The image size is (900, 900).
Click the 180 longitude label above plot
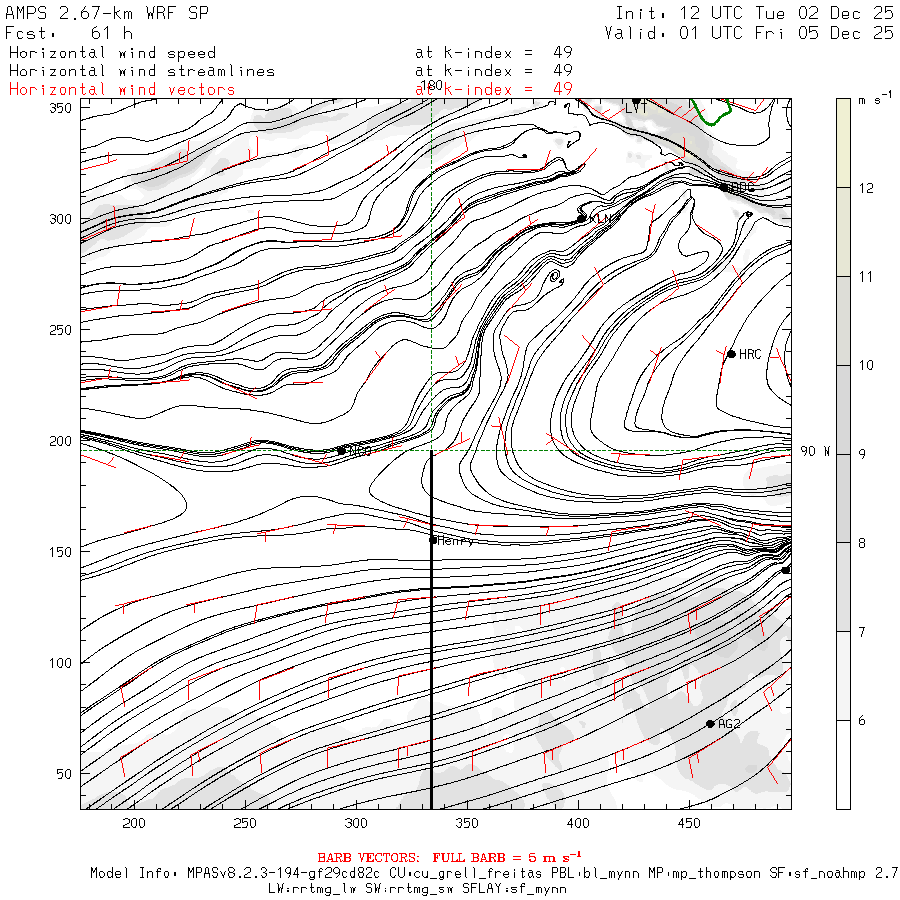[432, 86]
